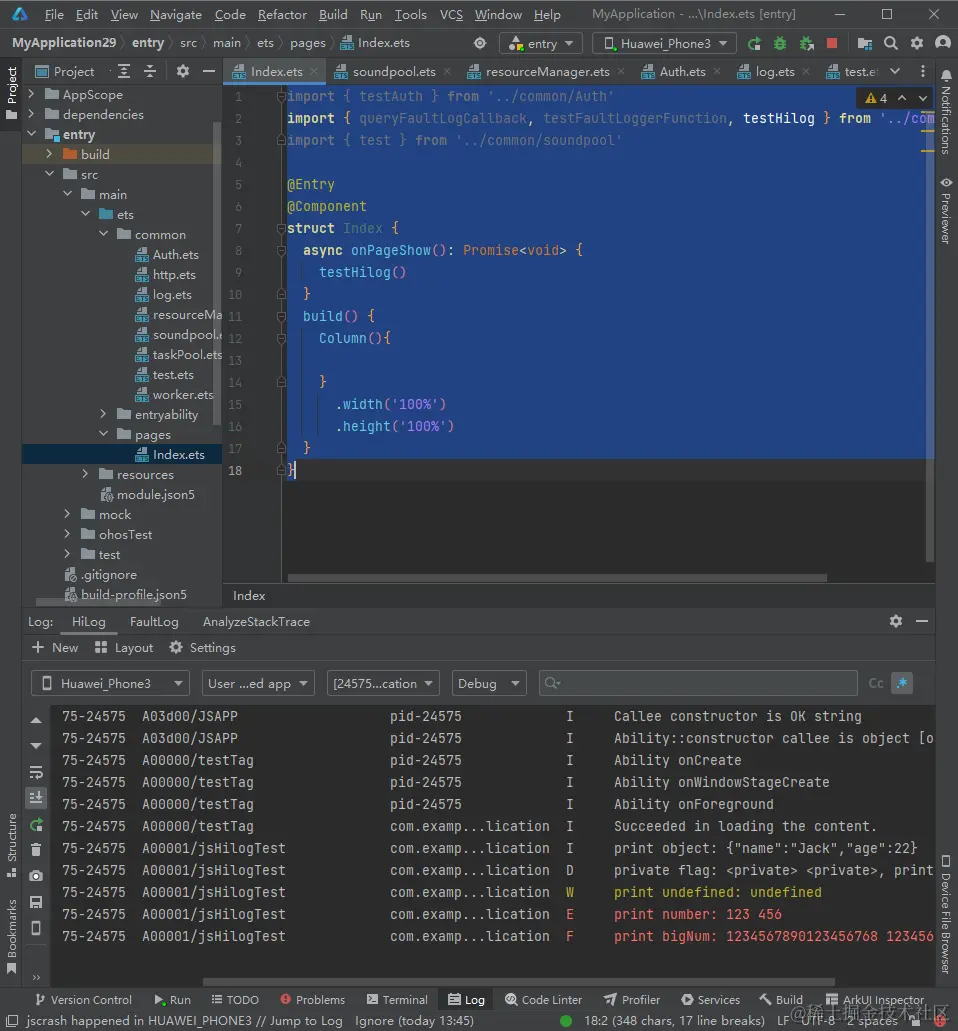Click the green Debug bug icon
The image size is (958, 1031).
(x=780, y=44)
